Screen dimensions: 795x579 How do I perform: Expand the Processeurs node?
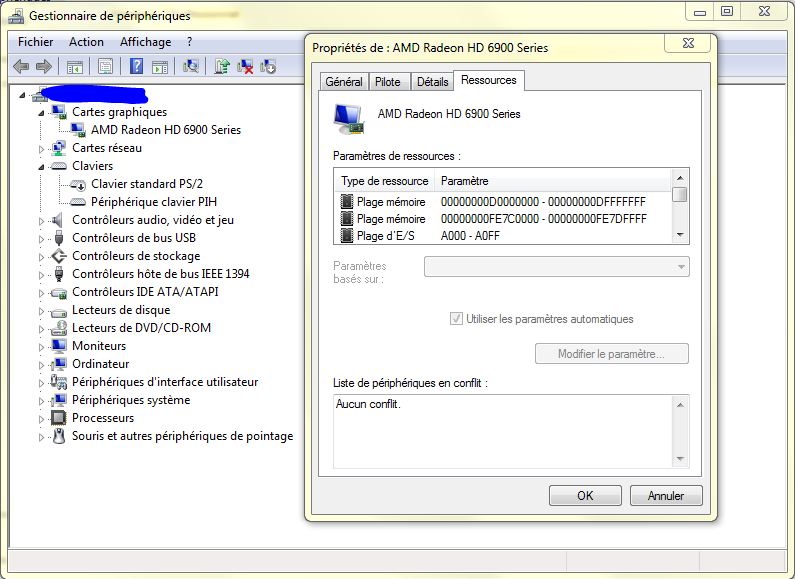coord(41,419)
